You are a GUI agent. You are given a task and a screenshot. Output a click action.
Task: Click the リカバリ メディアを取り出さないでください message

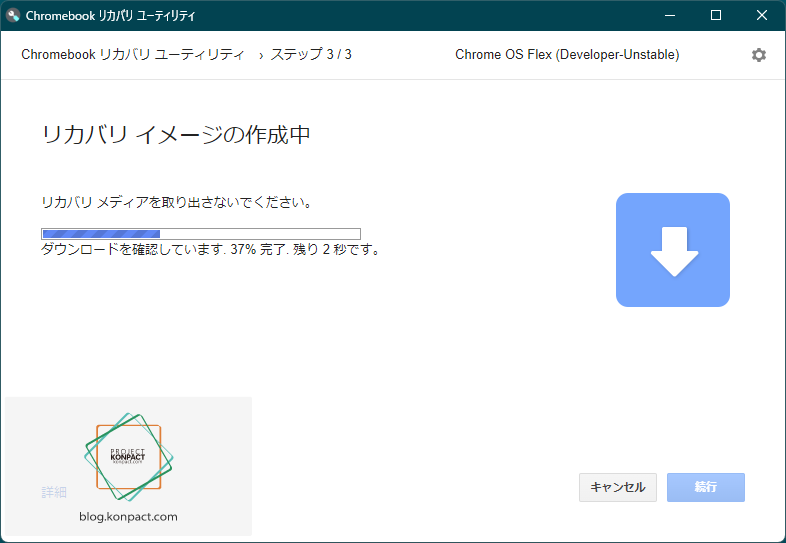[177, 202]
